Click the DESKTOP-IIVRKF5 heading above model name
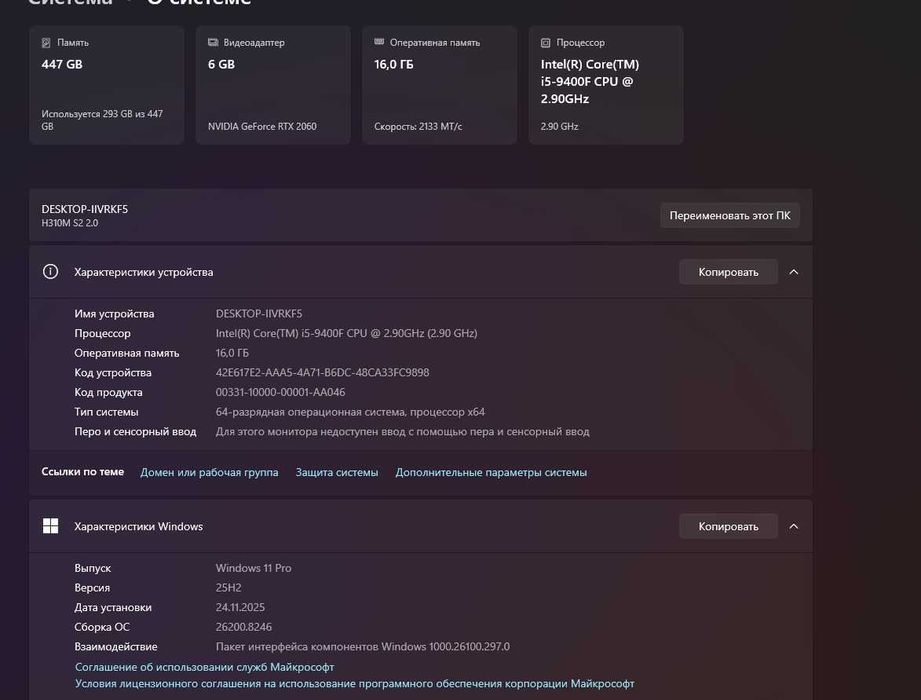Screen dimensions: 921x700 (85, 209)
